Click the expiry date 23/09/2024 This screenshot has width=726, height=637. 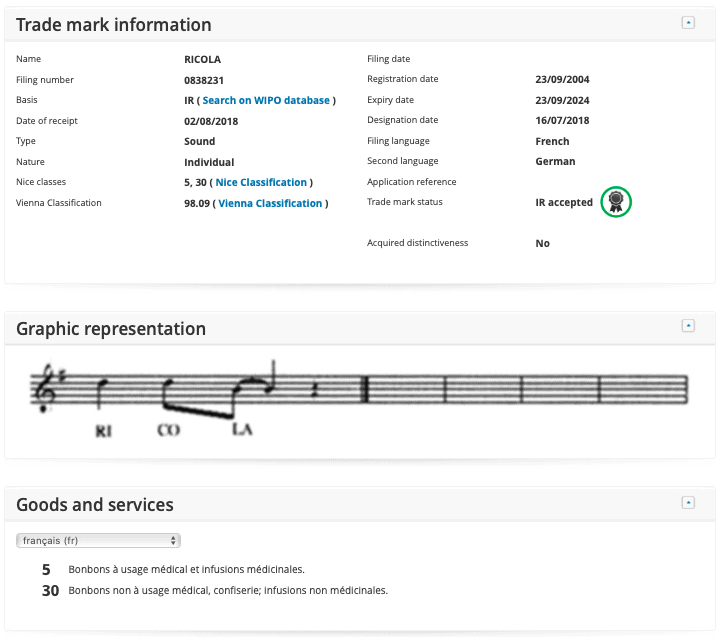[562, 101]
